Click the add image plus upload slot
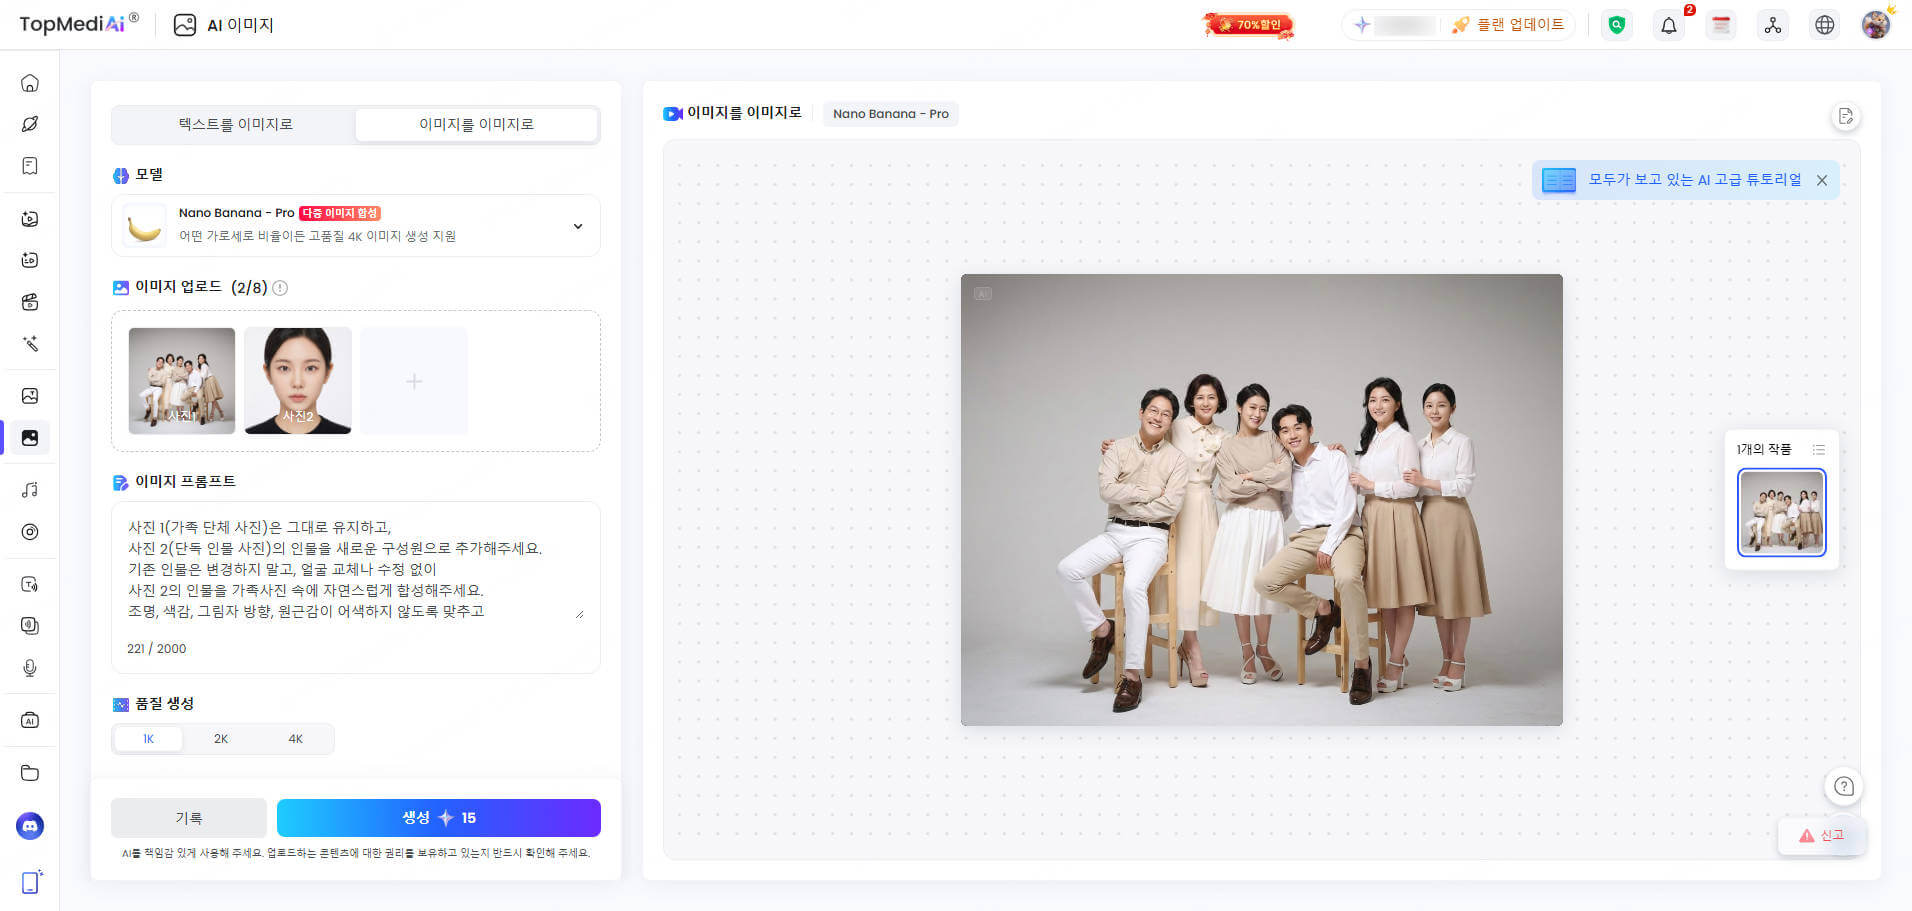Screen dimensions: 1912x911 (414, 381)
